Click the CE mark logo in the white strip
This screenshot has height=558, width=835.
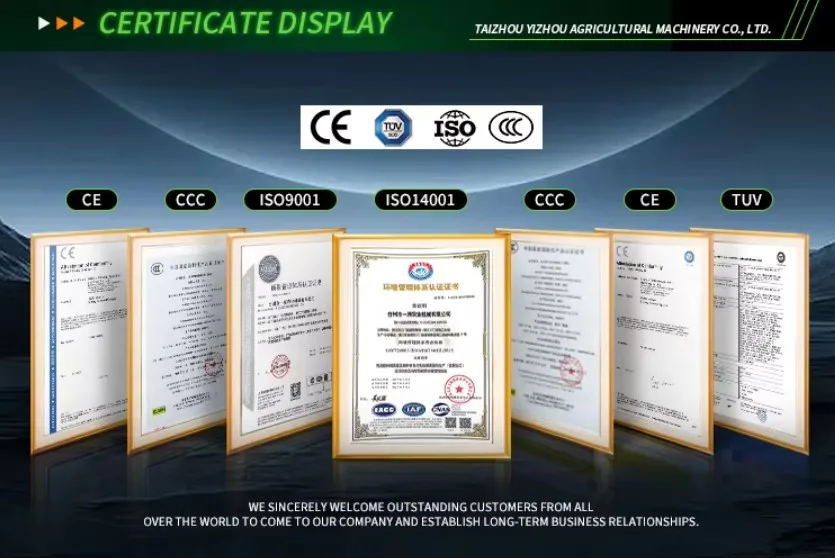pos(330,128)
